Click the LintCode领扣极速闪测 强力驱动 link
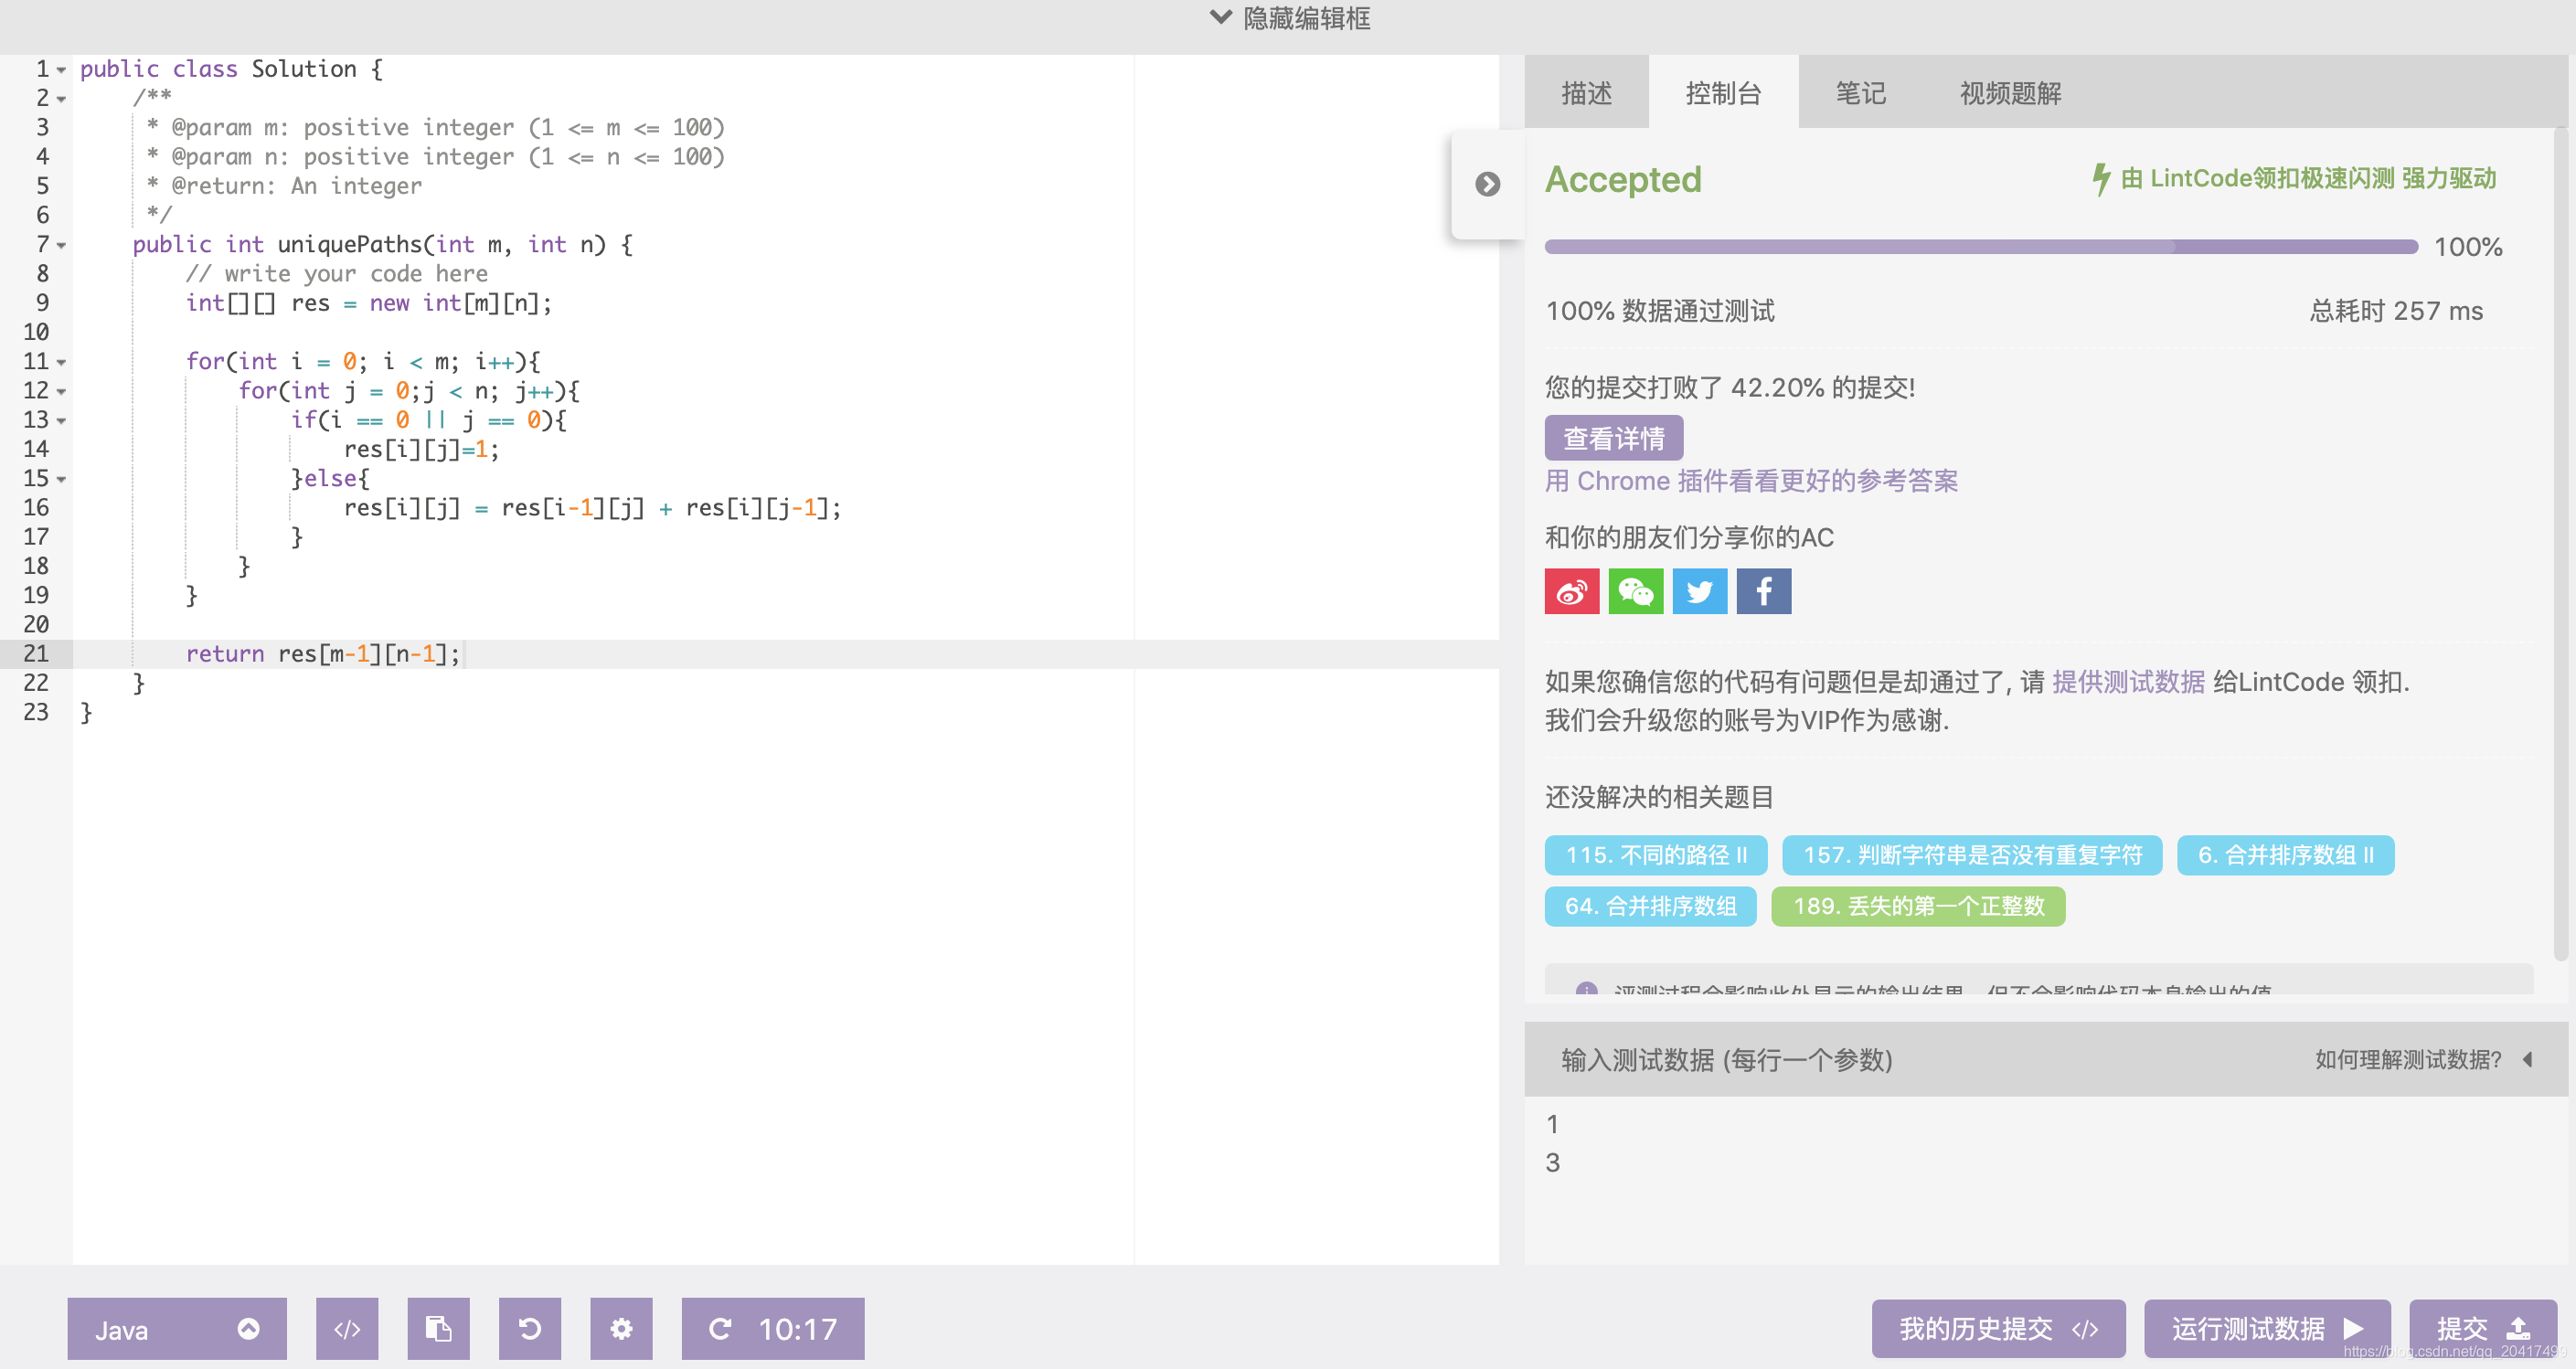The height and width of the screenshot is (1369, 2576). coord(2308,179)
